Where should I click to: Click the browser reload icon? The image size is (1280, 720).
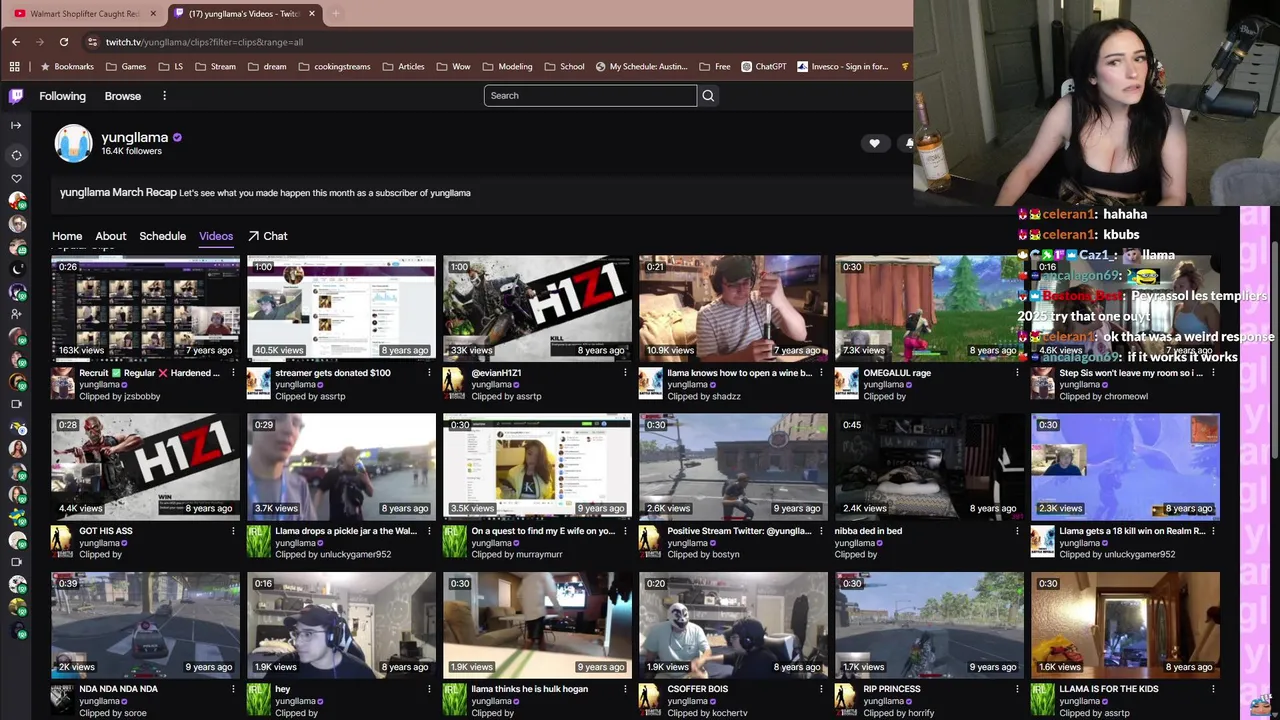click(64, 42)
